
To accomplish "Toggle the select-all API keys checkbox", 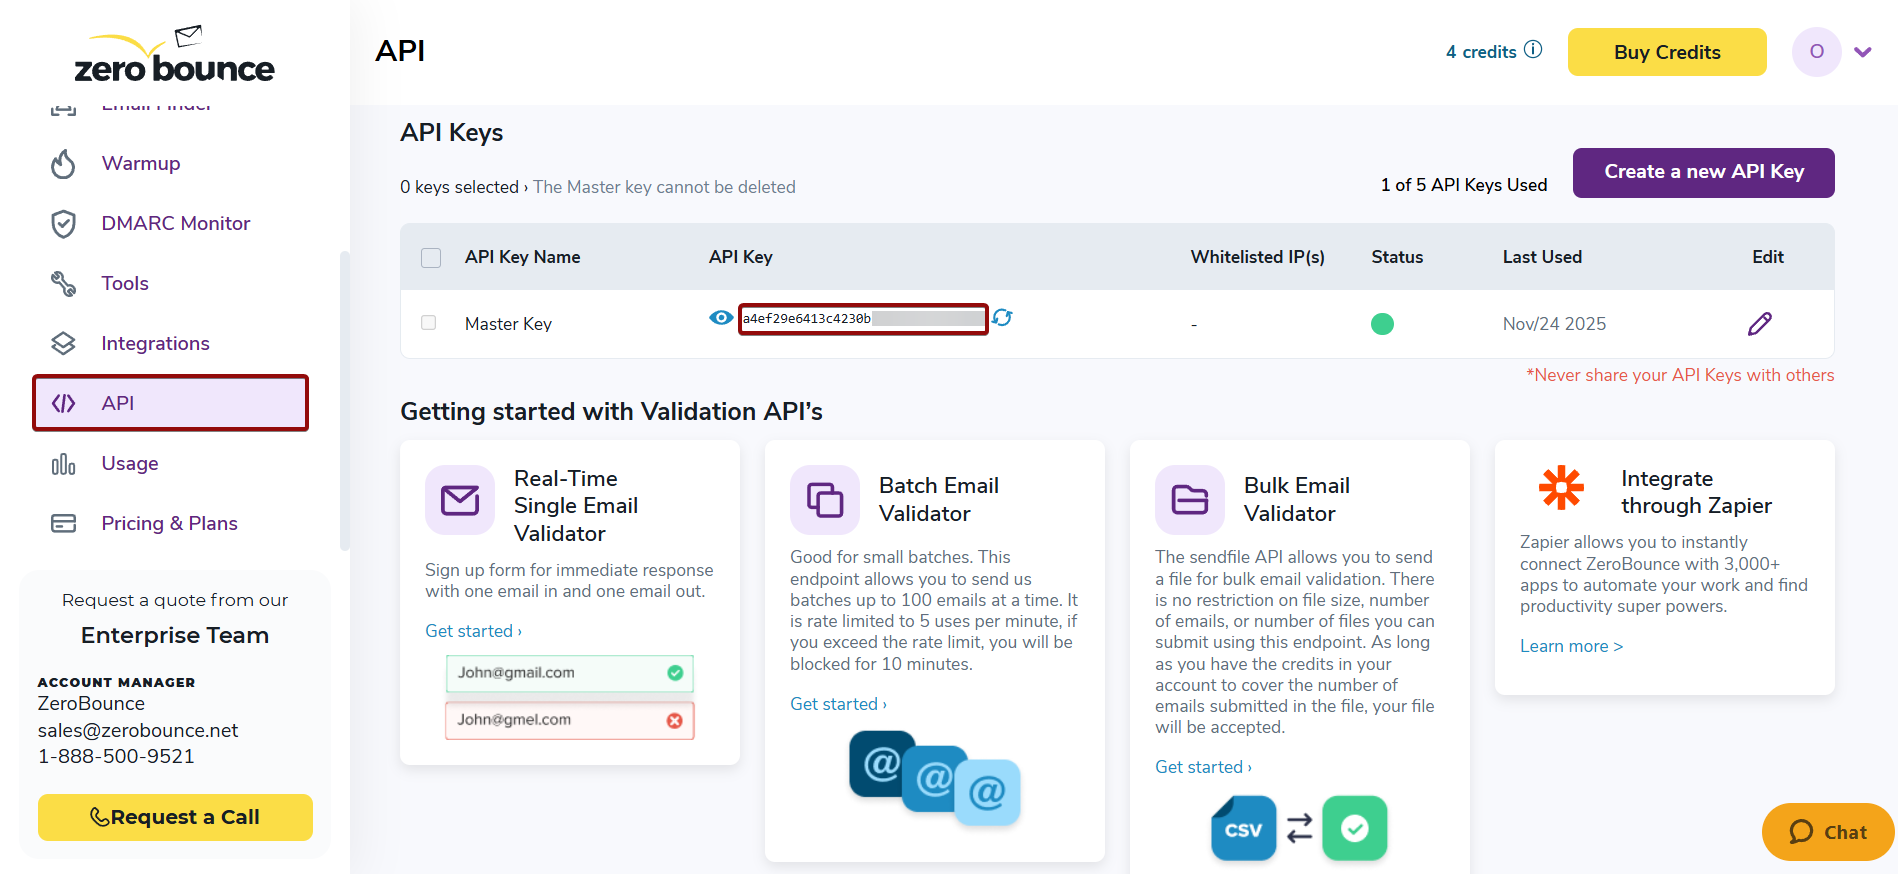I will pos(431,258).
